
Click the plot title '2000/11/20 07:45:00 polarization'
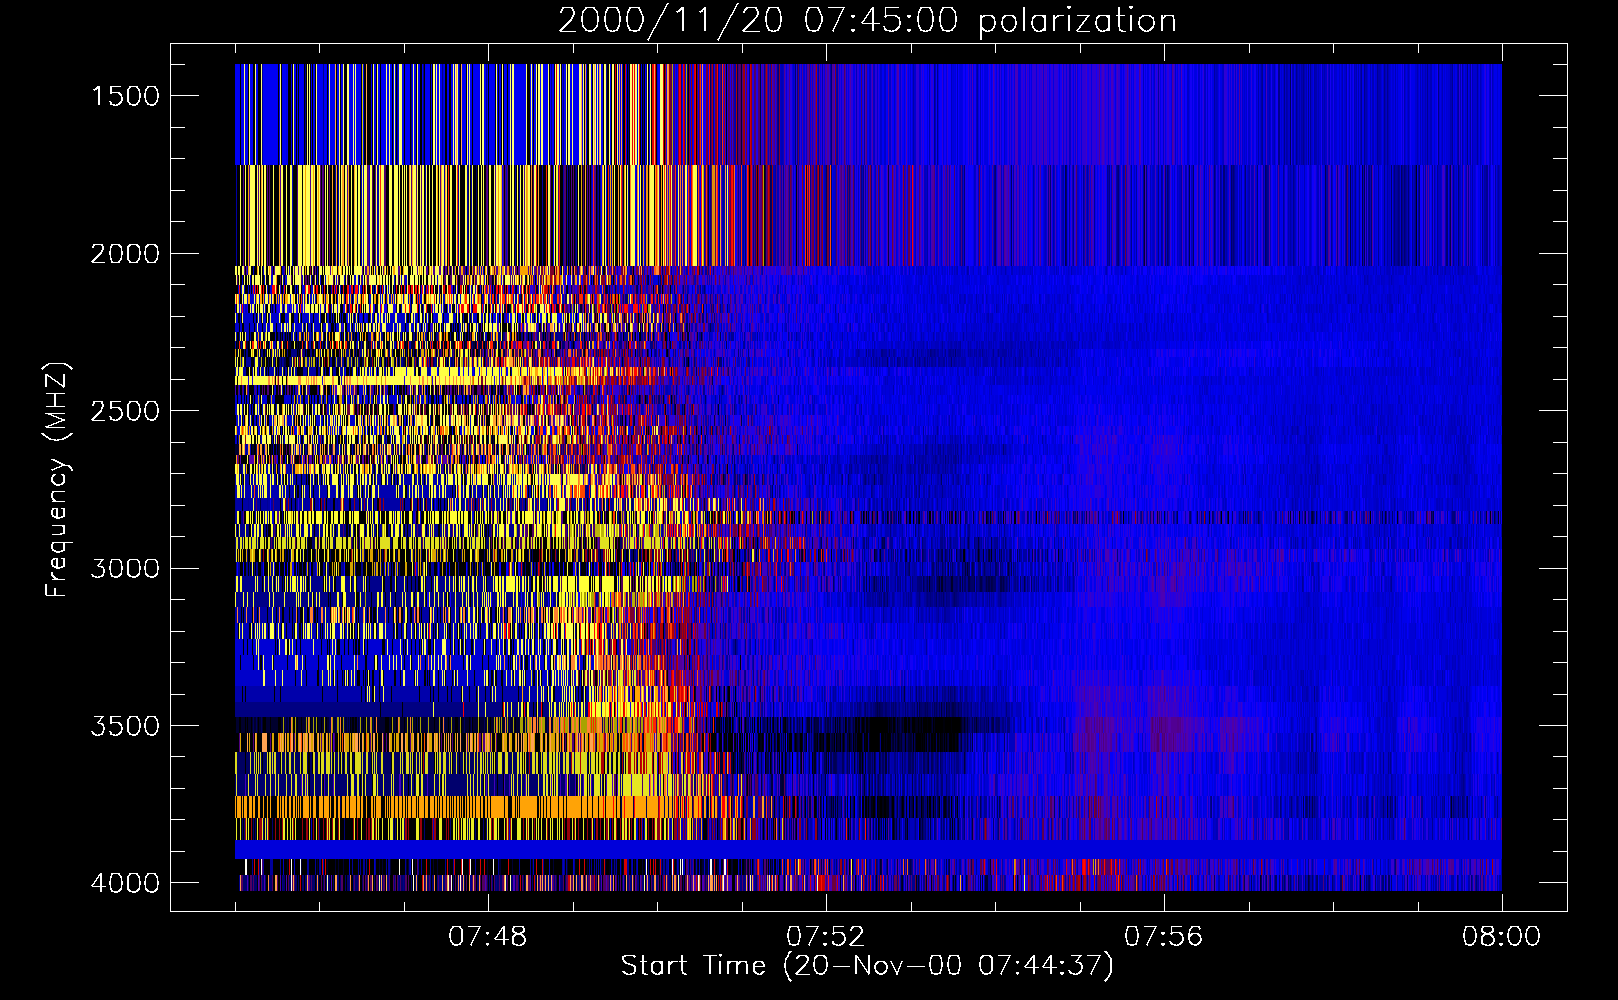867,21
